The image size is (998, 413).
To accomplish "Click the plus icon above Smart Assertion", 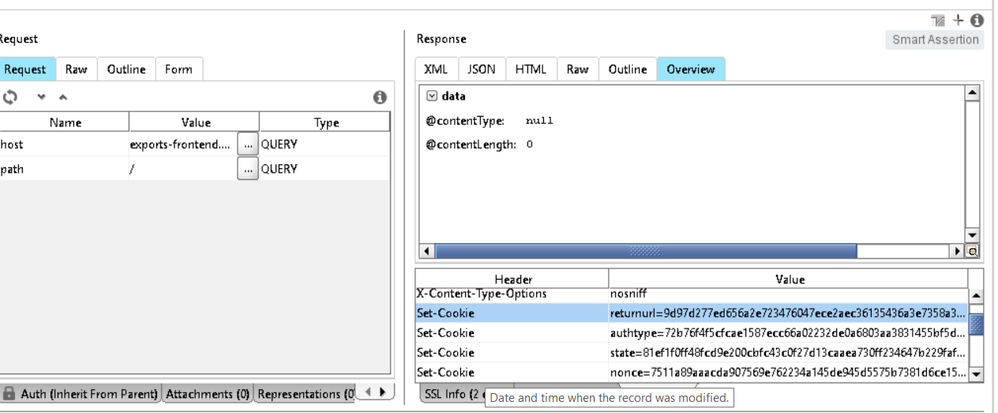I will [958, 20].
